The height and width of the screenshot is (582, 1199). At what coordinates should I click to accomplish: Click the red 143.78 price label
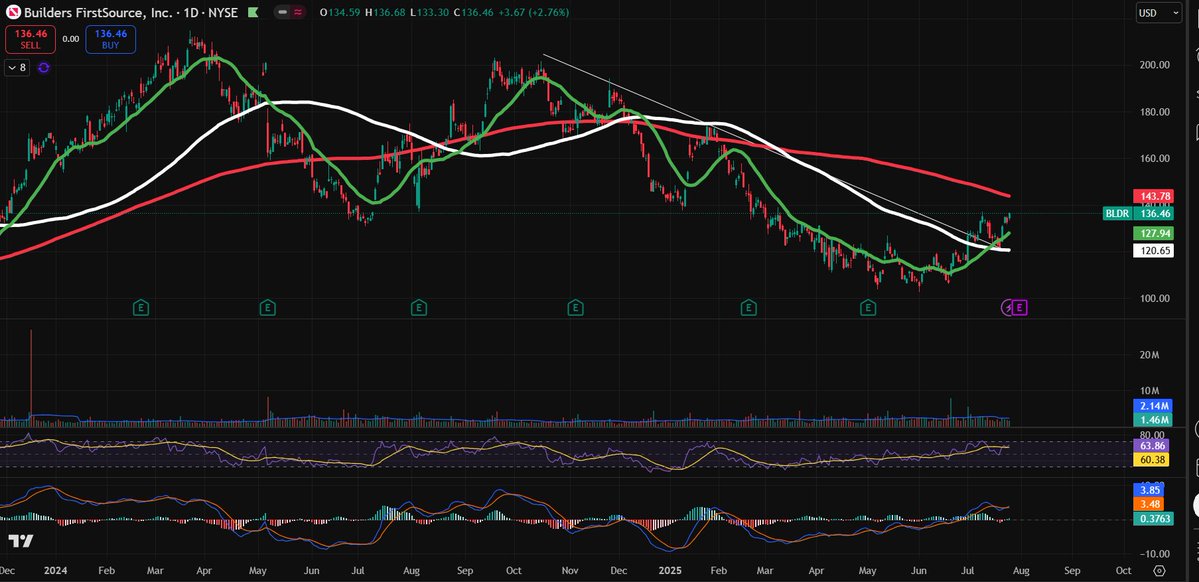1155,197
